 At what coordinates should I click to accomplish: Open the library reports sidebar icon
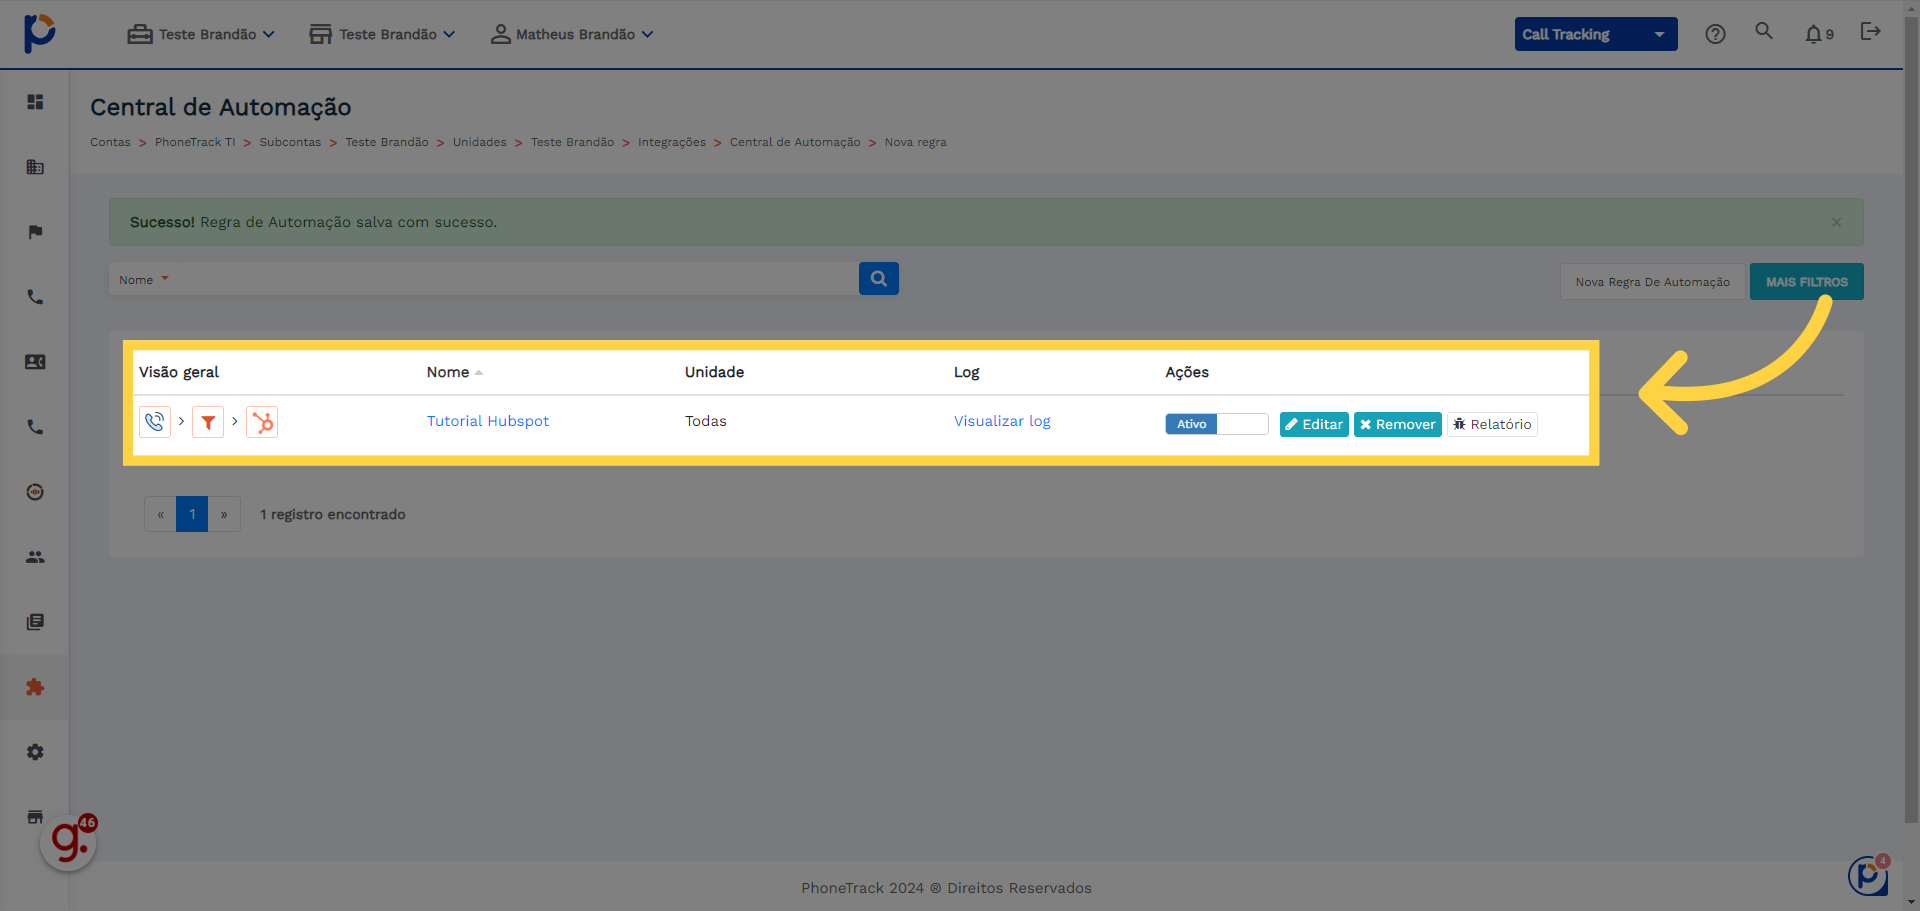point(35,622)
